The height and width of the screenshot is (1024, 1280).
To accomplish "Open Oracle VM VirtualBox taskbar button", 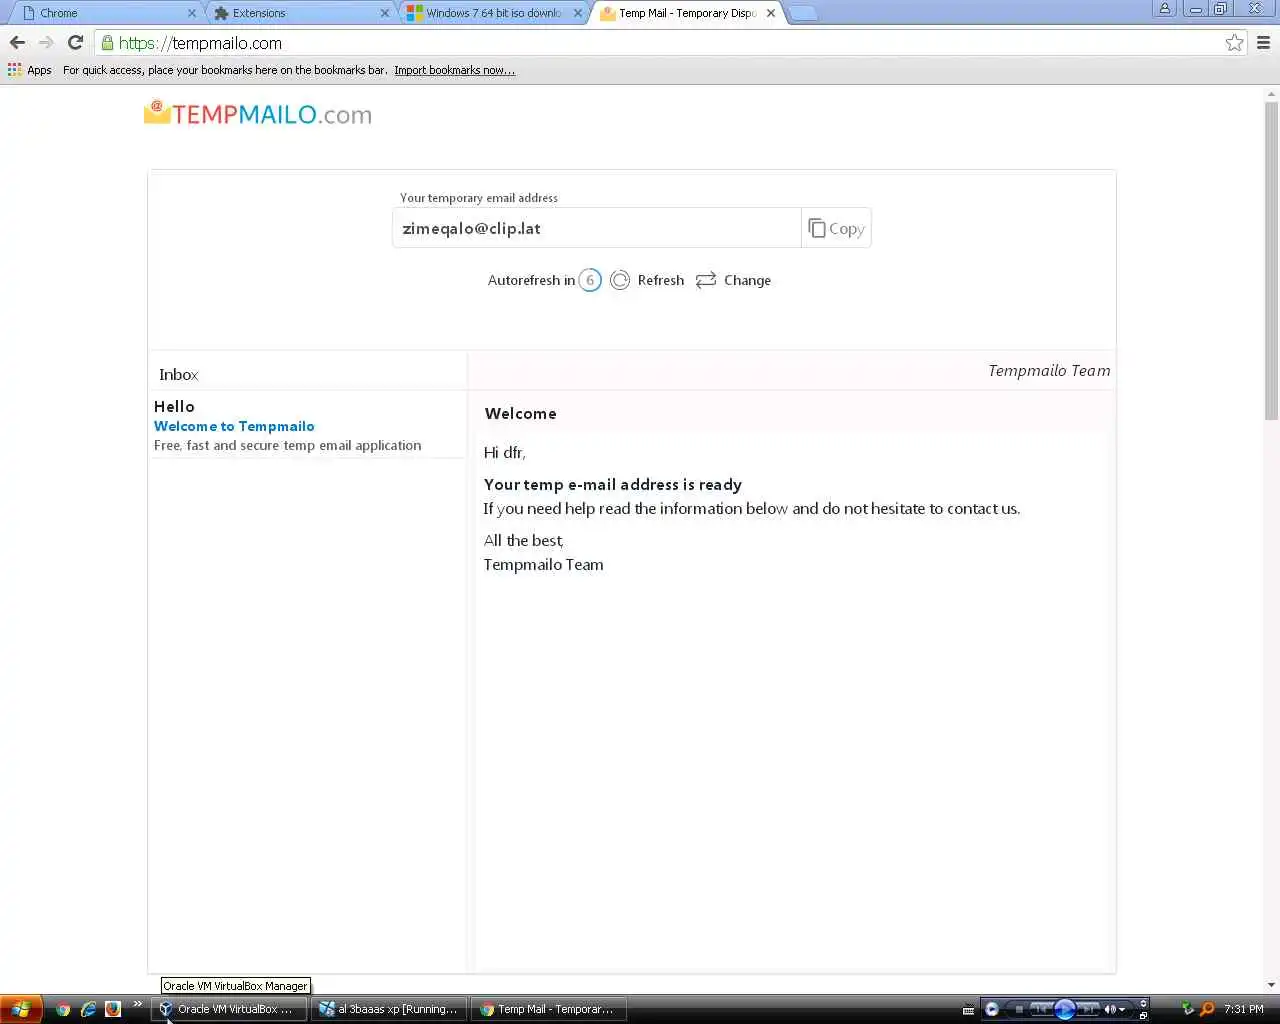I will pos(230,1009).
